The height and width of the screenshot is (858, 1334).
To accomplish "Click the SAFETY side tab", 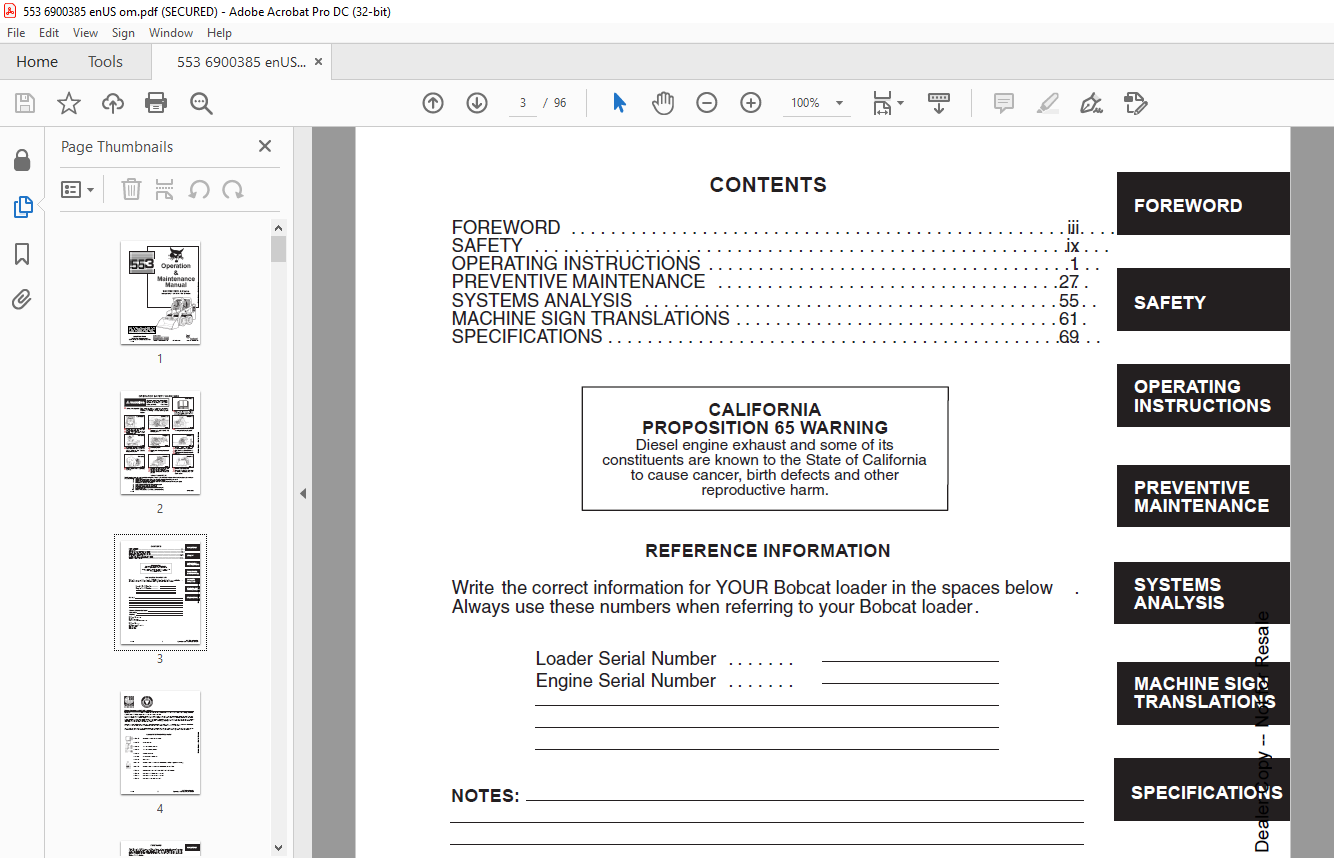I will pyautogui.click(x=1203, y=300).
